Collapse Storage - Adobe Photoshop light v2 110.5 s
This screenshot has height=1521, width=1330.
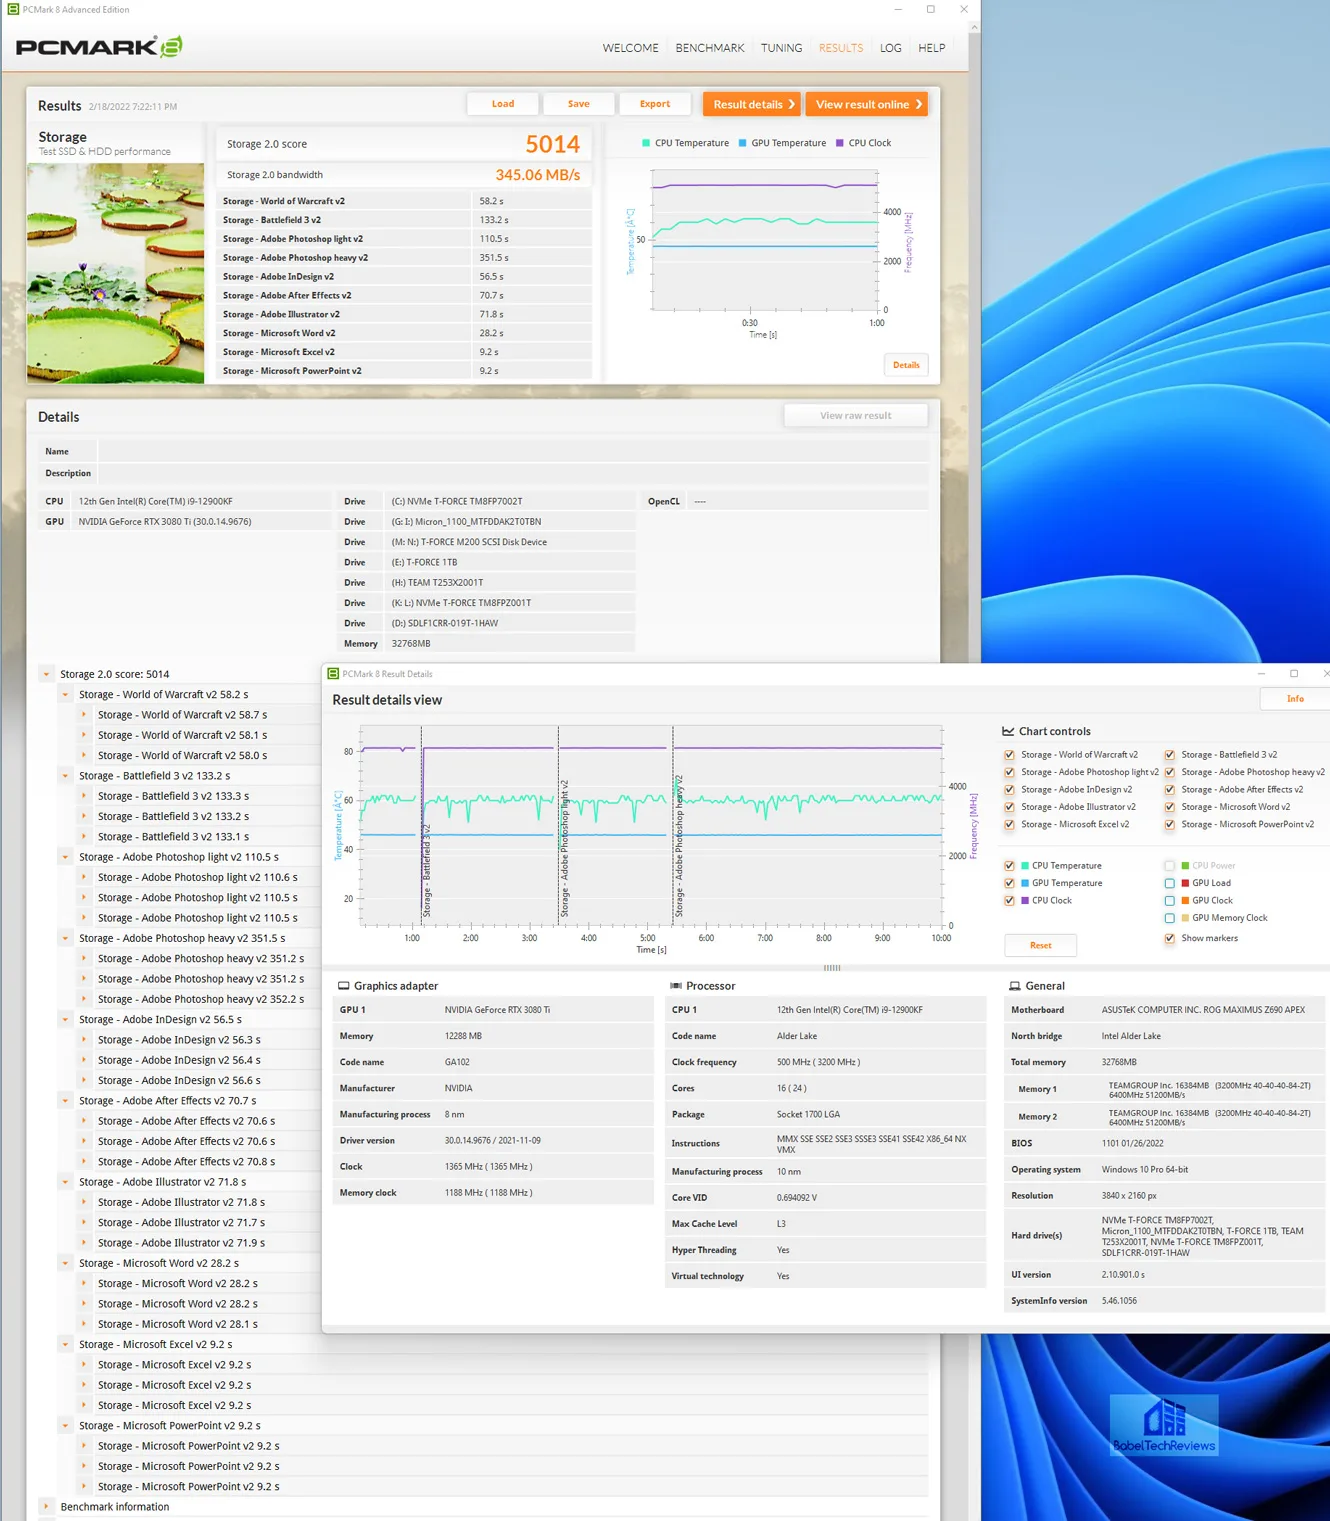pyautogui.click(x=65, y=857)
